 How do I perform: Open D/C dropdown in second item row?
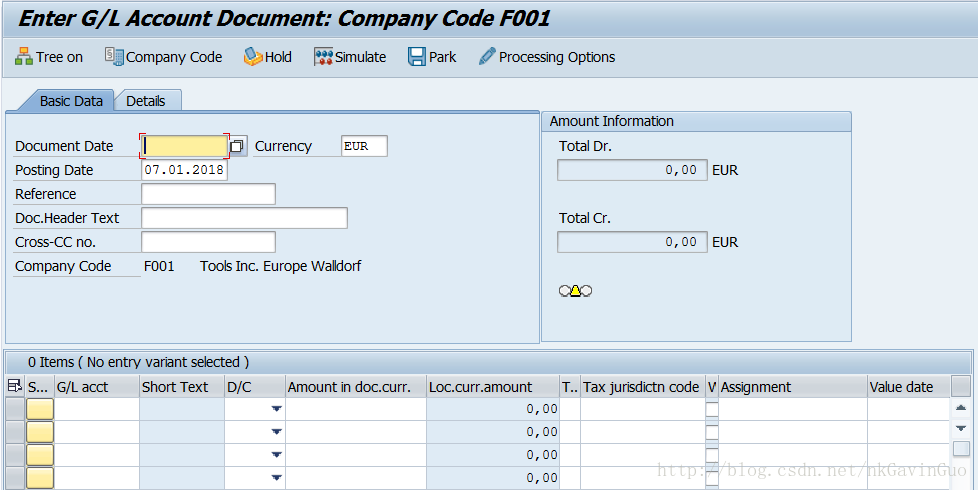click(276, 432)
